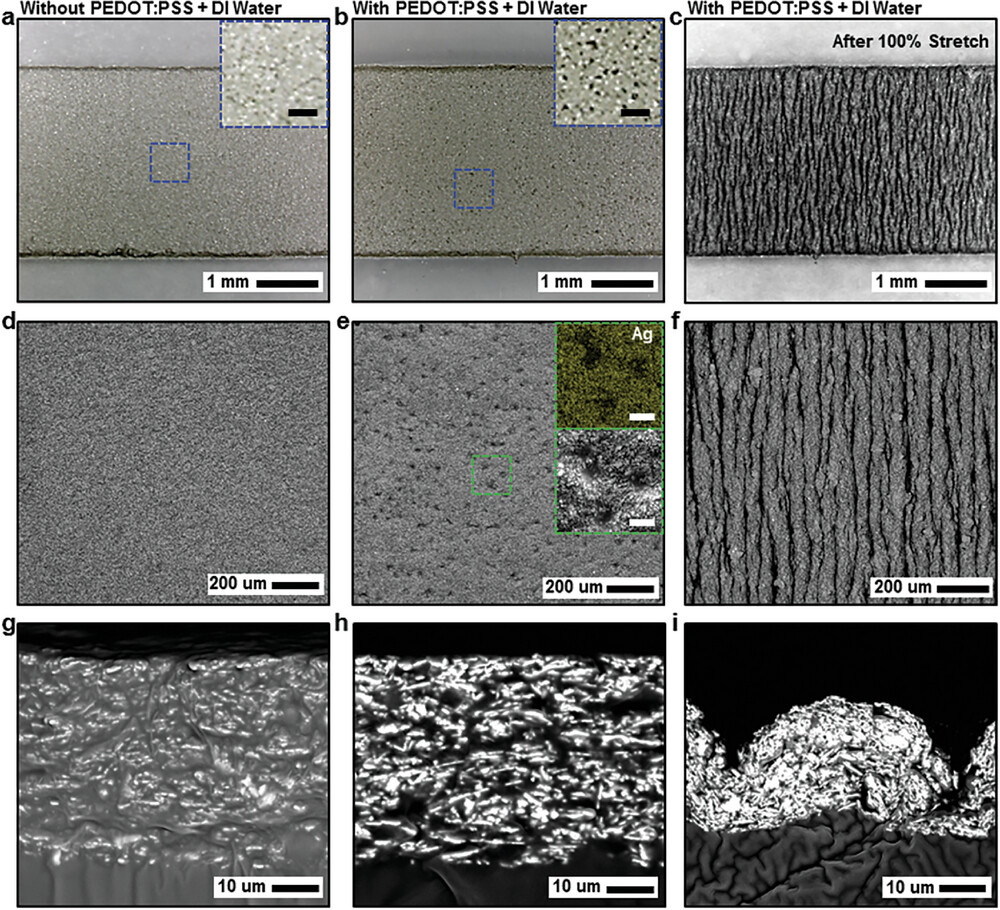Click the "200 um" scale label in panel d
The image size is (1000, 910).
[x=238, y=583]
